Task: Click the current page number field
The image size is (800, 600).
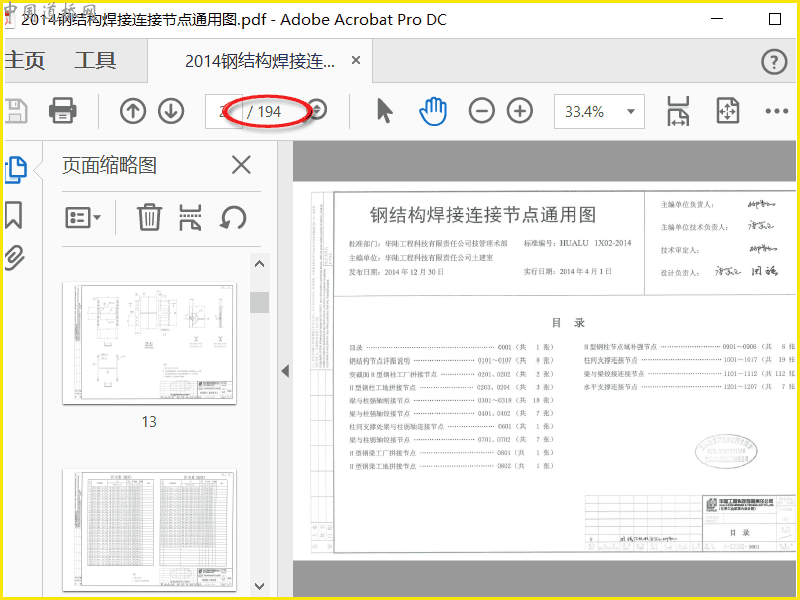Action: point(222,111)
